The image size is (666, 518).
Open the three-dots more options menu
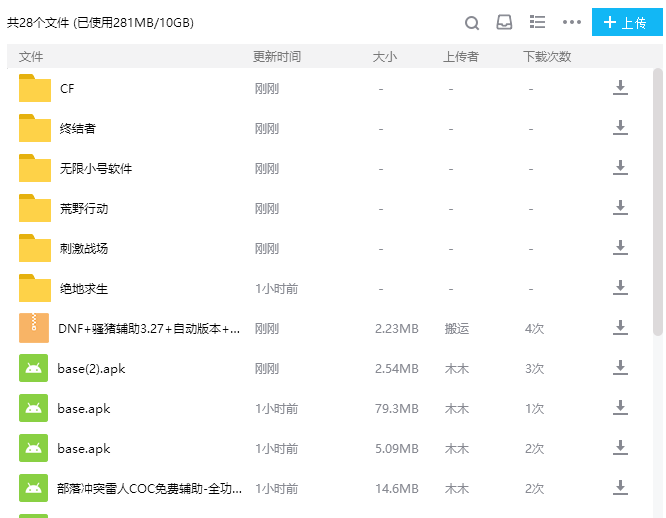click(571, 22)
